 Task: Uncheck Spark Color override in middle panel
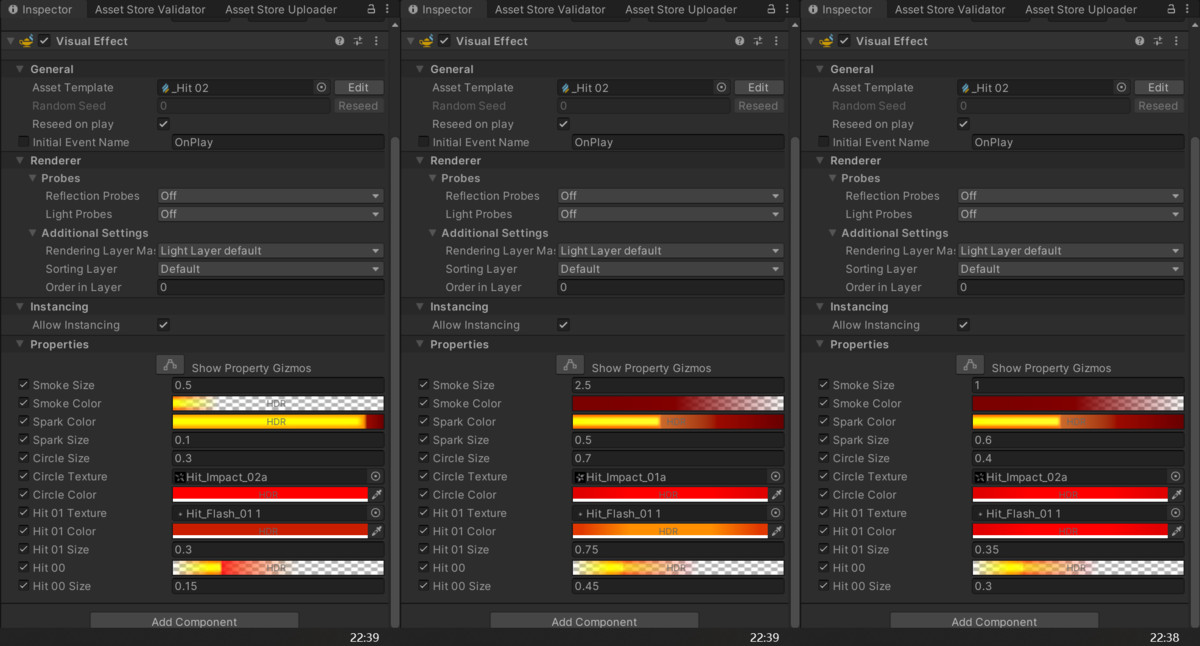click(424, 422)
